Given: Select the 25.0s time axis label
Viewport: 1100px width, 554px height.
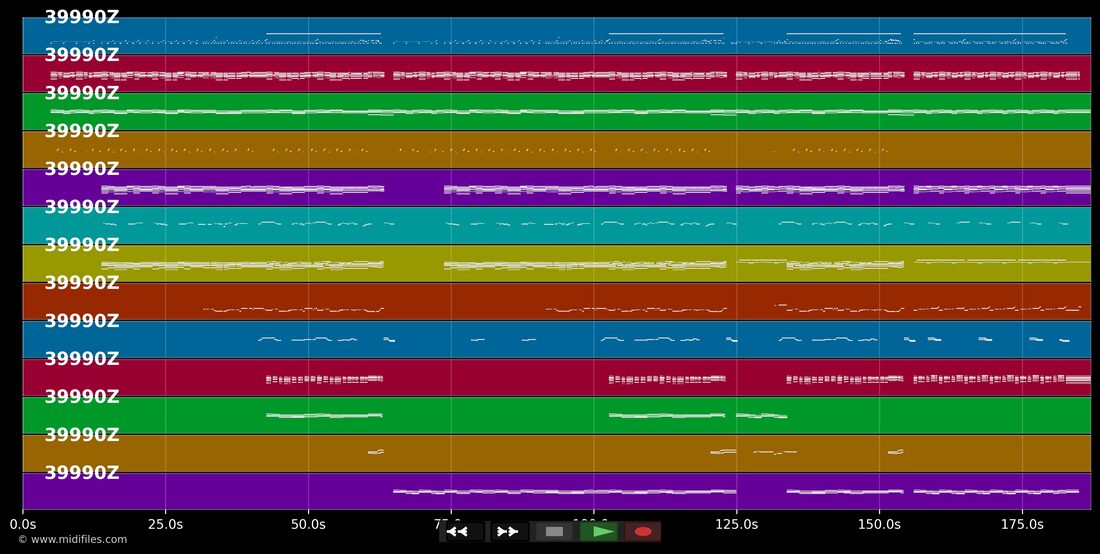Looking at the screenshot, I should [166, 524].
